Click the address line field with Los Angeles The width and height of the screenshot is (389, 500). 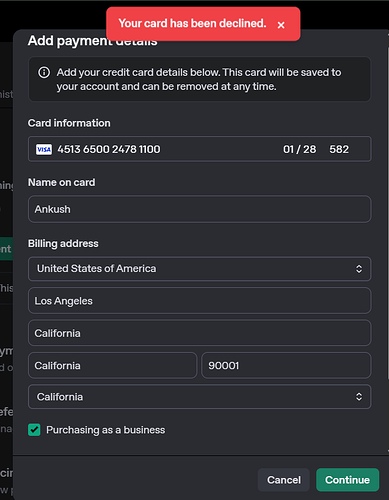pos(199,301)
